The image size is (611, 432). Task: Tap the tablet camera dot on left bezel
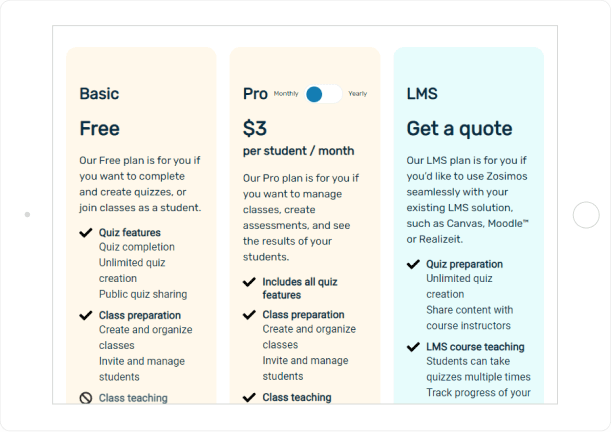tap(27, 215)
